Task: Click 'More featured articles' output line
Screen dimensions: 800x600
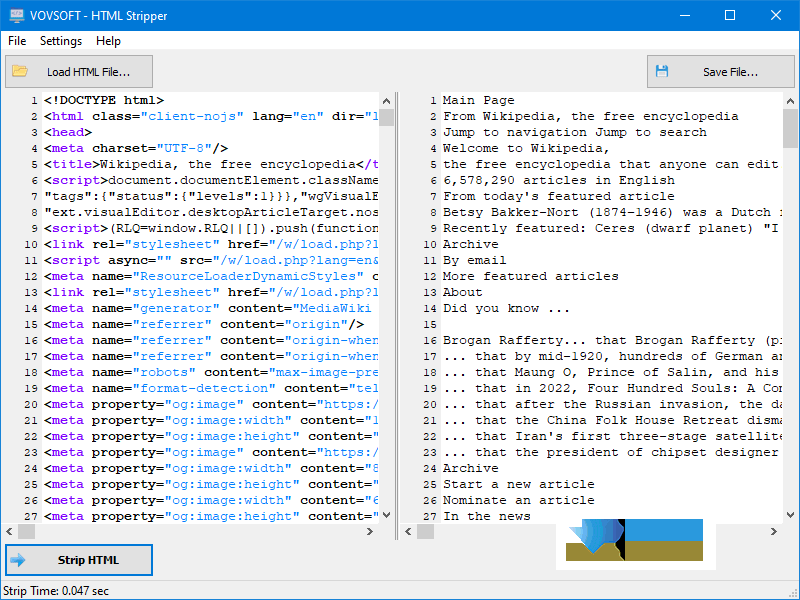Action: [x=531, y=277]
